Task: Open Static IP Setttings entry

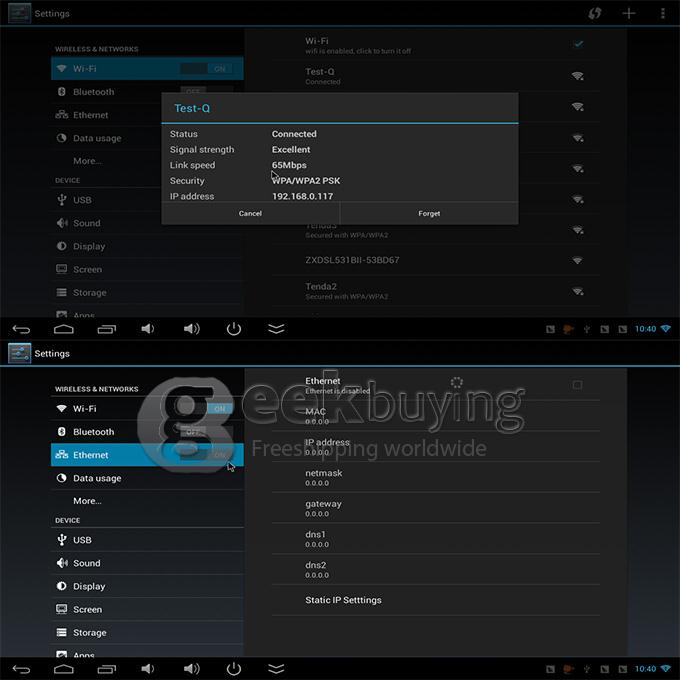Action: point(436,600)
